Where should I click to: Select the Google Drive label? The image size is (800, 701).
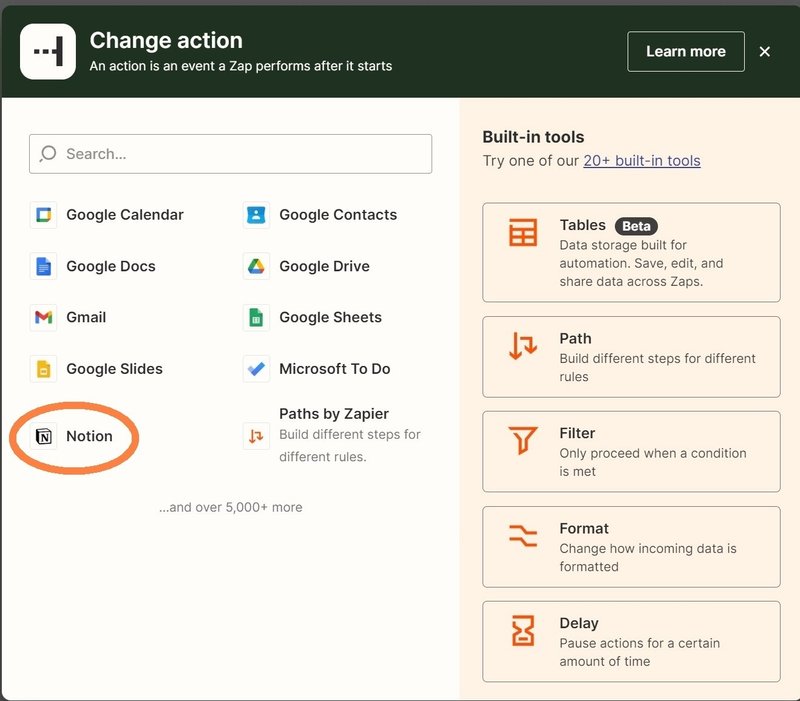point(324,266)
